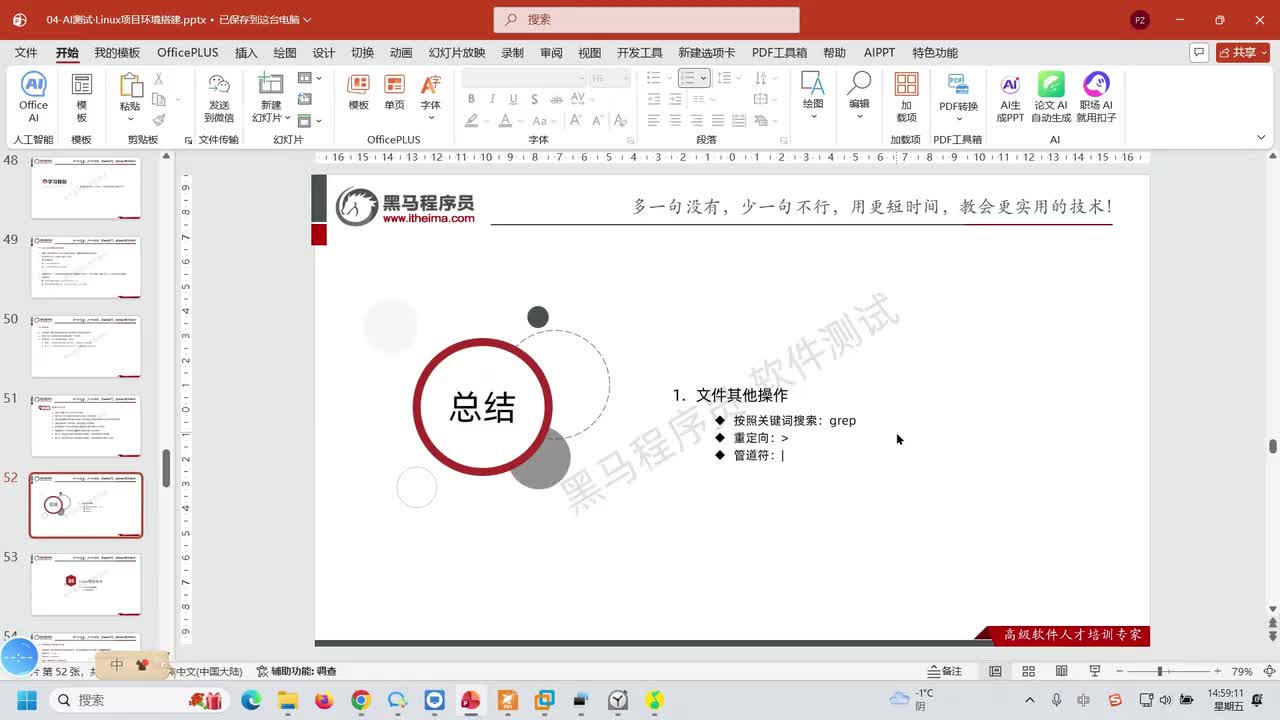Open the 模板 template gallery beside Office AI

click(x=82, y=97)
